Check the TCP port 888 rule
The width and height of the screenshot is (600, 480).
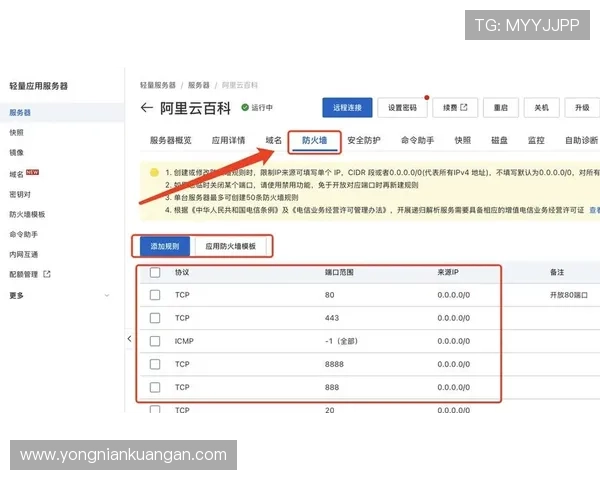(x=155, y=387)
